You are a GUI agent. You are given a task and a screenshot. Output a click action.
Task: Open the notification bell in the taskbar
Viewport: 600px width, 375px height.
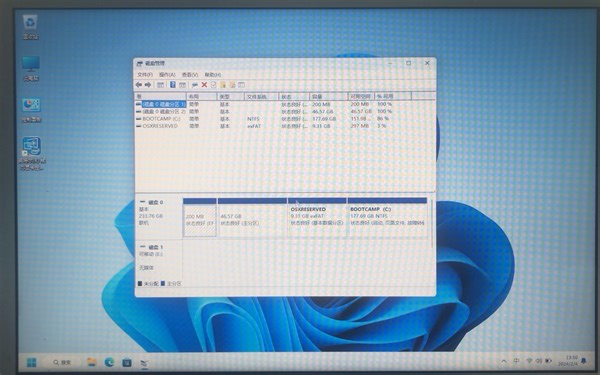click(584, 360)
